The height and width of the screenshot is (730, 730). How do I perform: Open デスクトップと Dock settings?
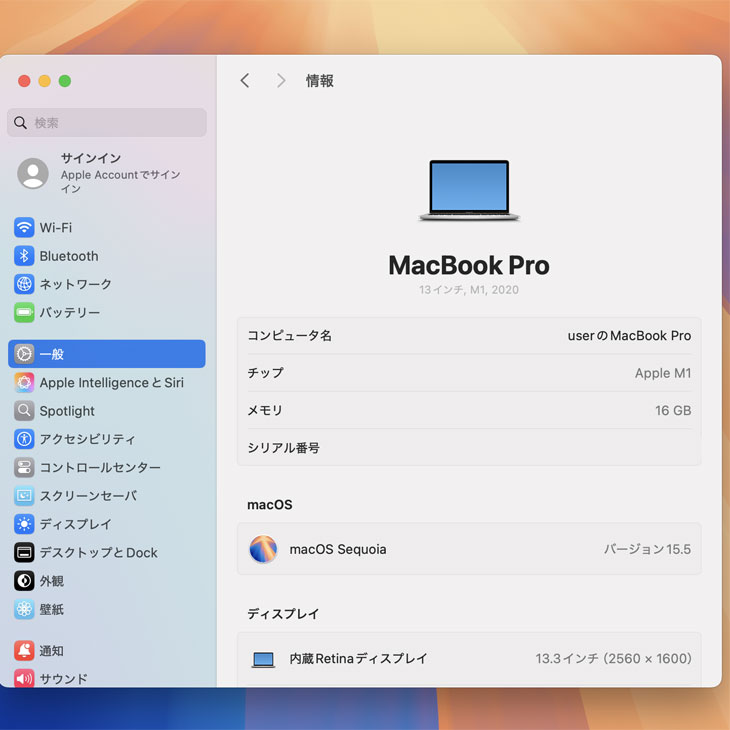[x=98, y=553]
